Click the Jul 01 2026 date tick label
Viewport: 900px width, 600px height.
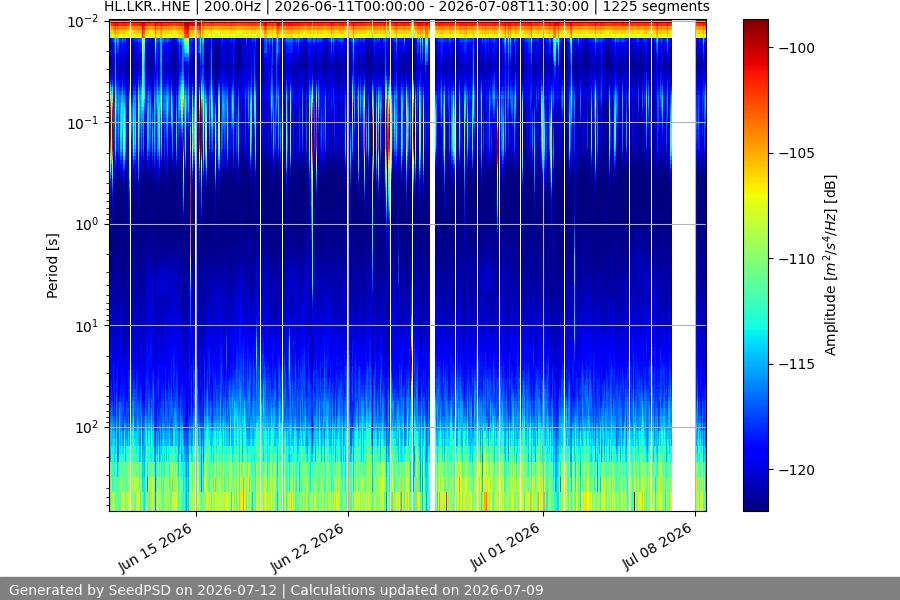505,547
